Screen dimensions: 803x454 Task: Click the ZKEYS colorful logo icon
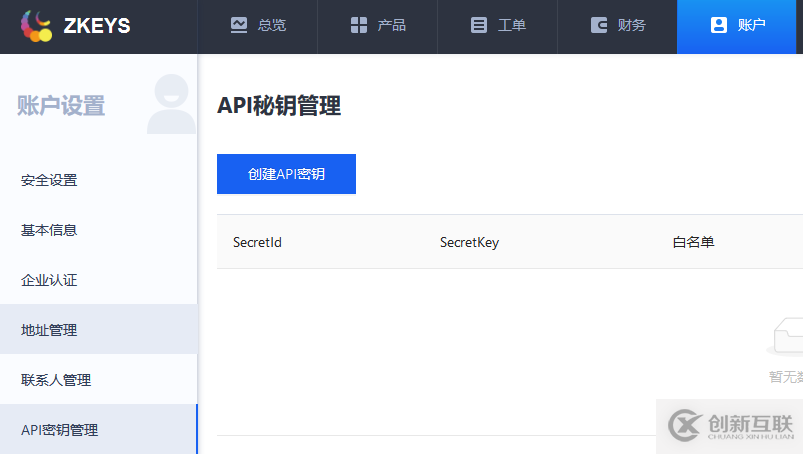tap(36, 26)
